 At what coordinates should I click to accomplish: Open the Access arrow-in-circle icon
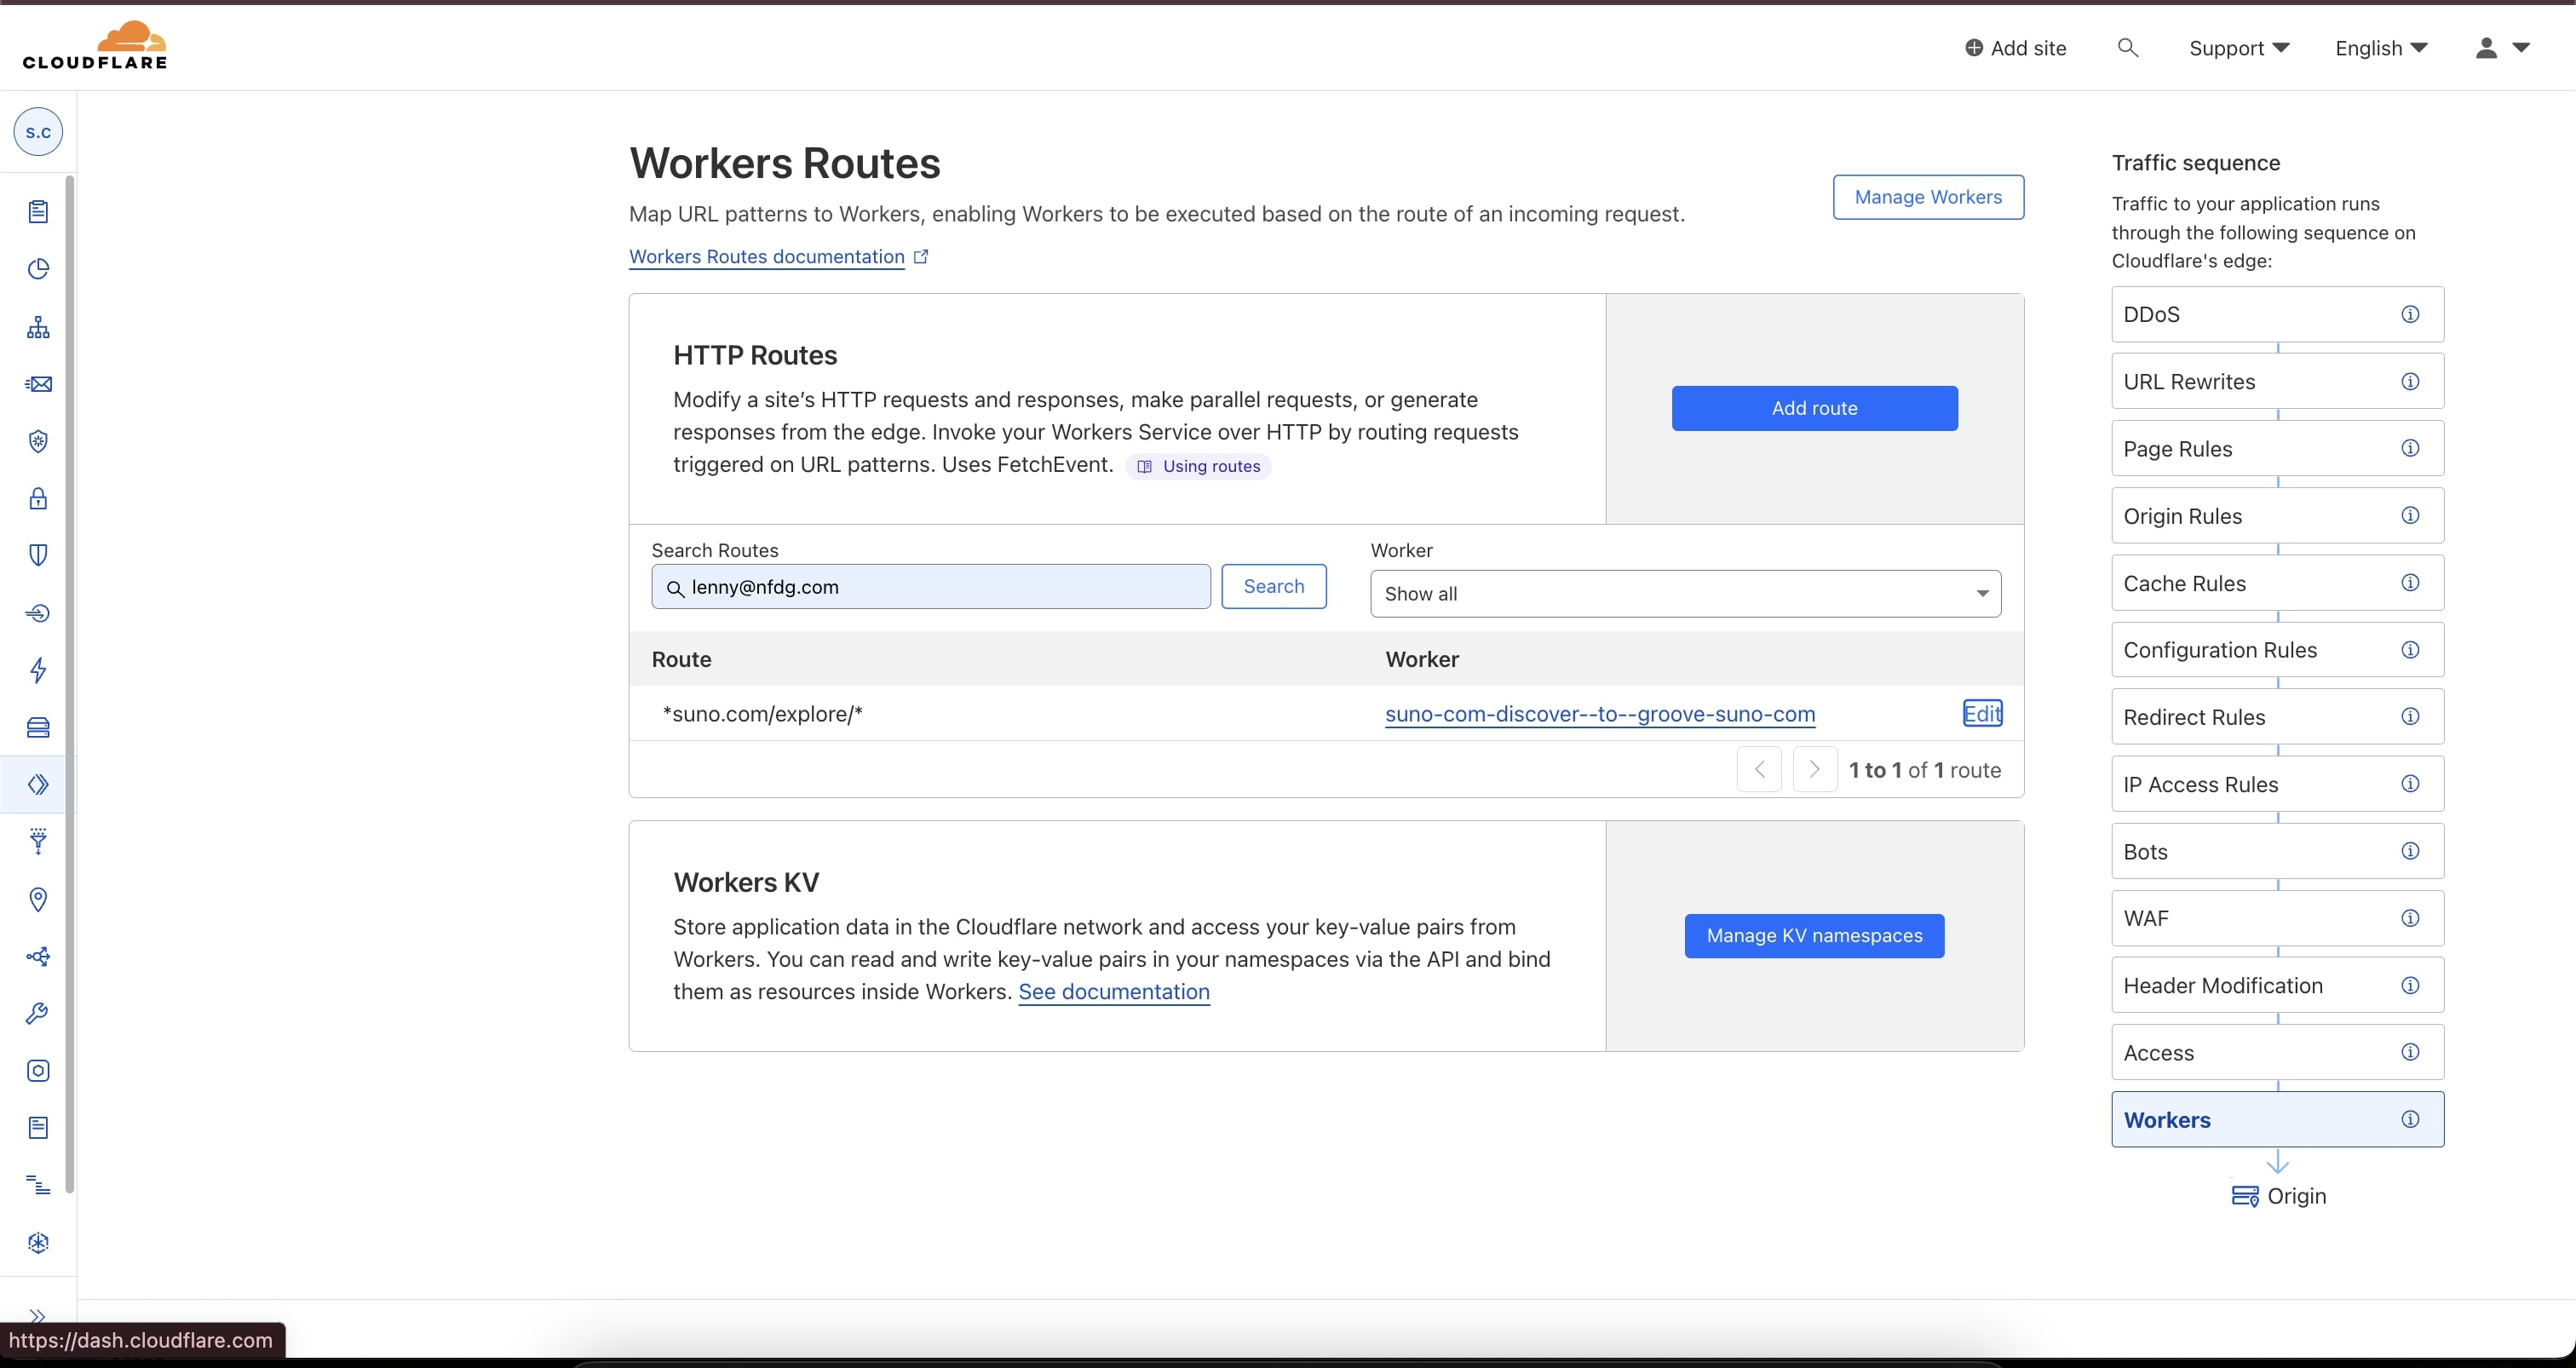click(38, 613)
